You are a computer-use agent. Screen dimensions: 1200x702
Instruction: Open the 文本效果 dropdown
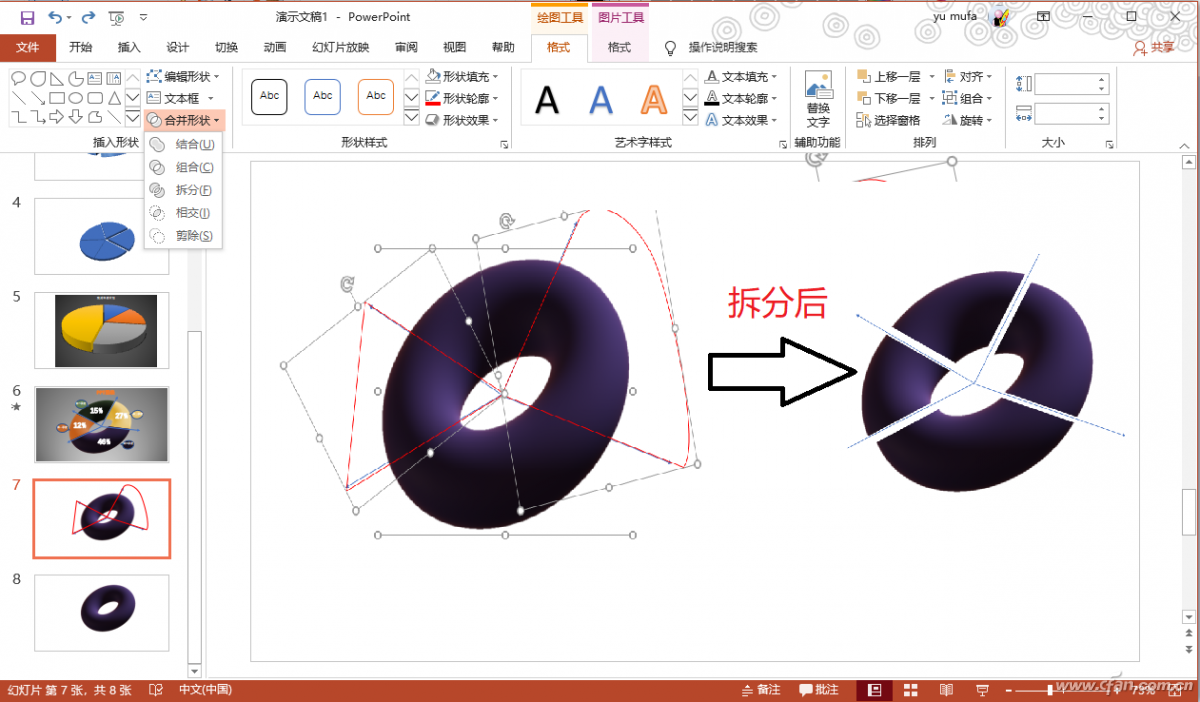click(x=741, y=120)
